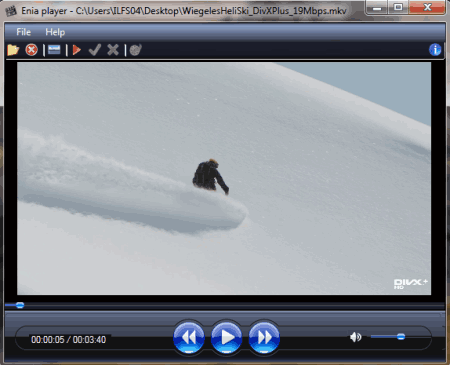Click the red circle X close-file icon
450x365 pixels.
31,50
